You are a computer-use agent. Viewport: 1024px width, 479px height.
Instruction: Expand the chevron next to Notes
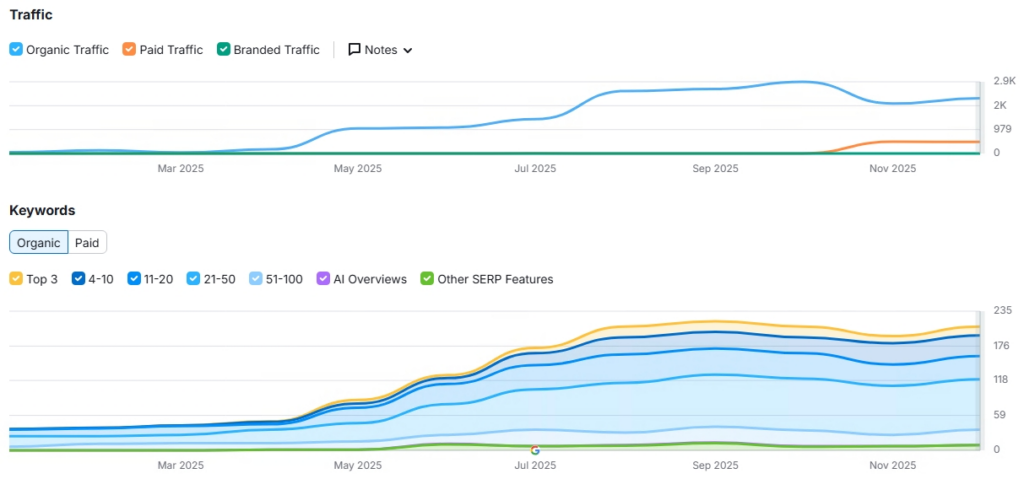coord(408,50)
